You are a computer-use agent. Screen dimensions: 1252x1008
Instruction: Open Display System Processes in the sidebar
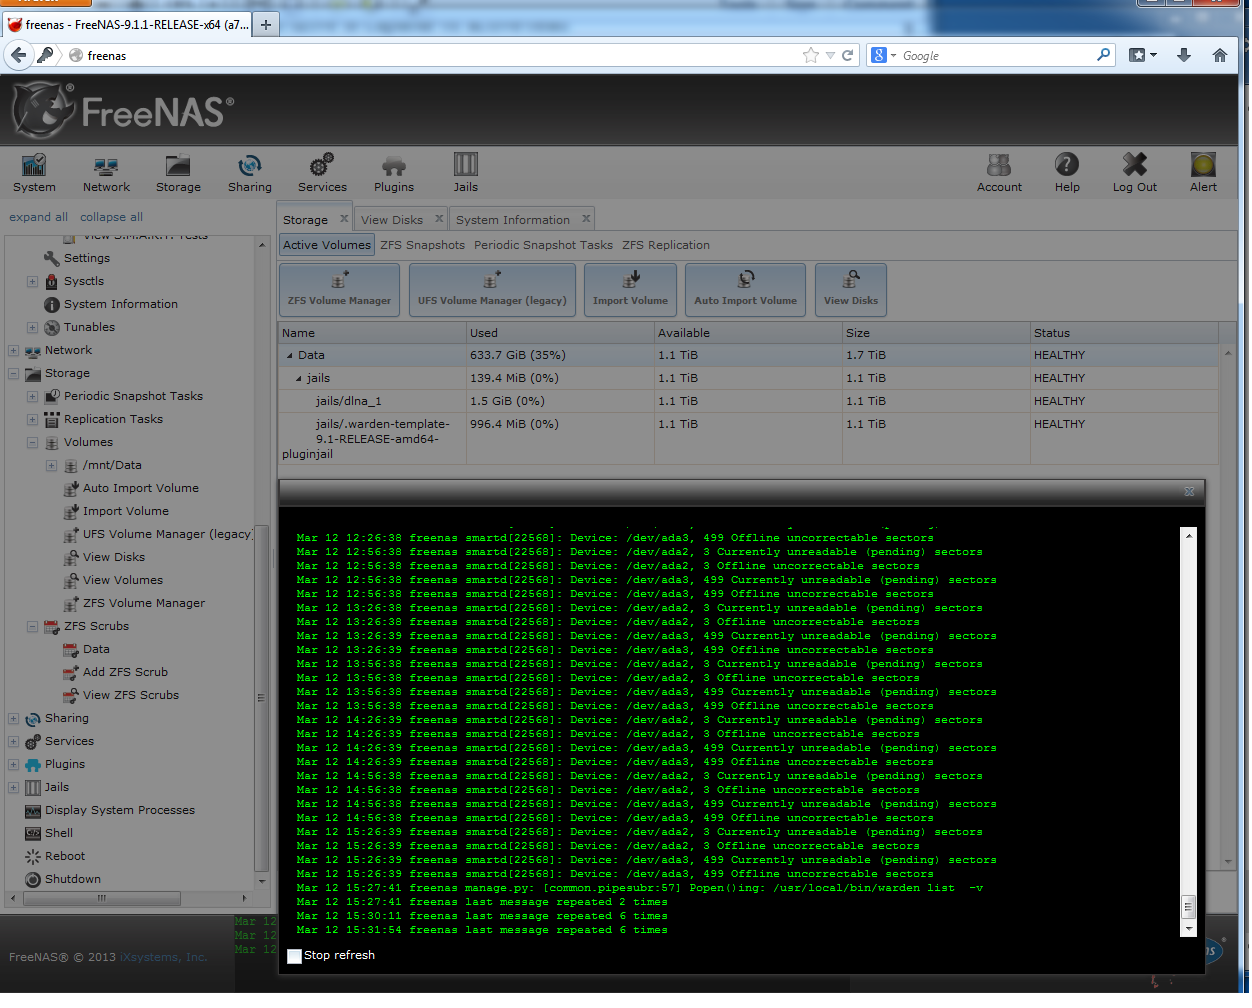pyautogui.click(x=120, y=810)
